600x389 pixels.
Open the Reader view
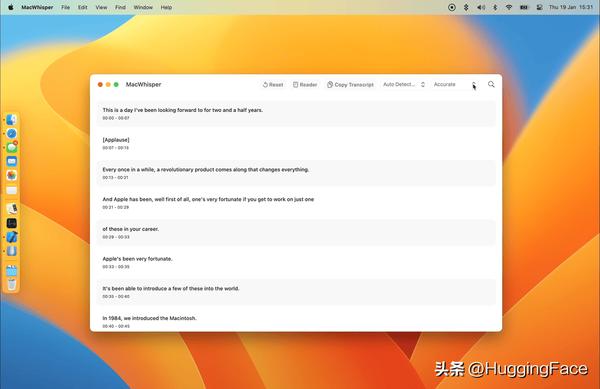(305, 85)
